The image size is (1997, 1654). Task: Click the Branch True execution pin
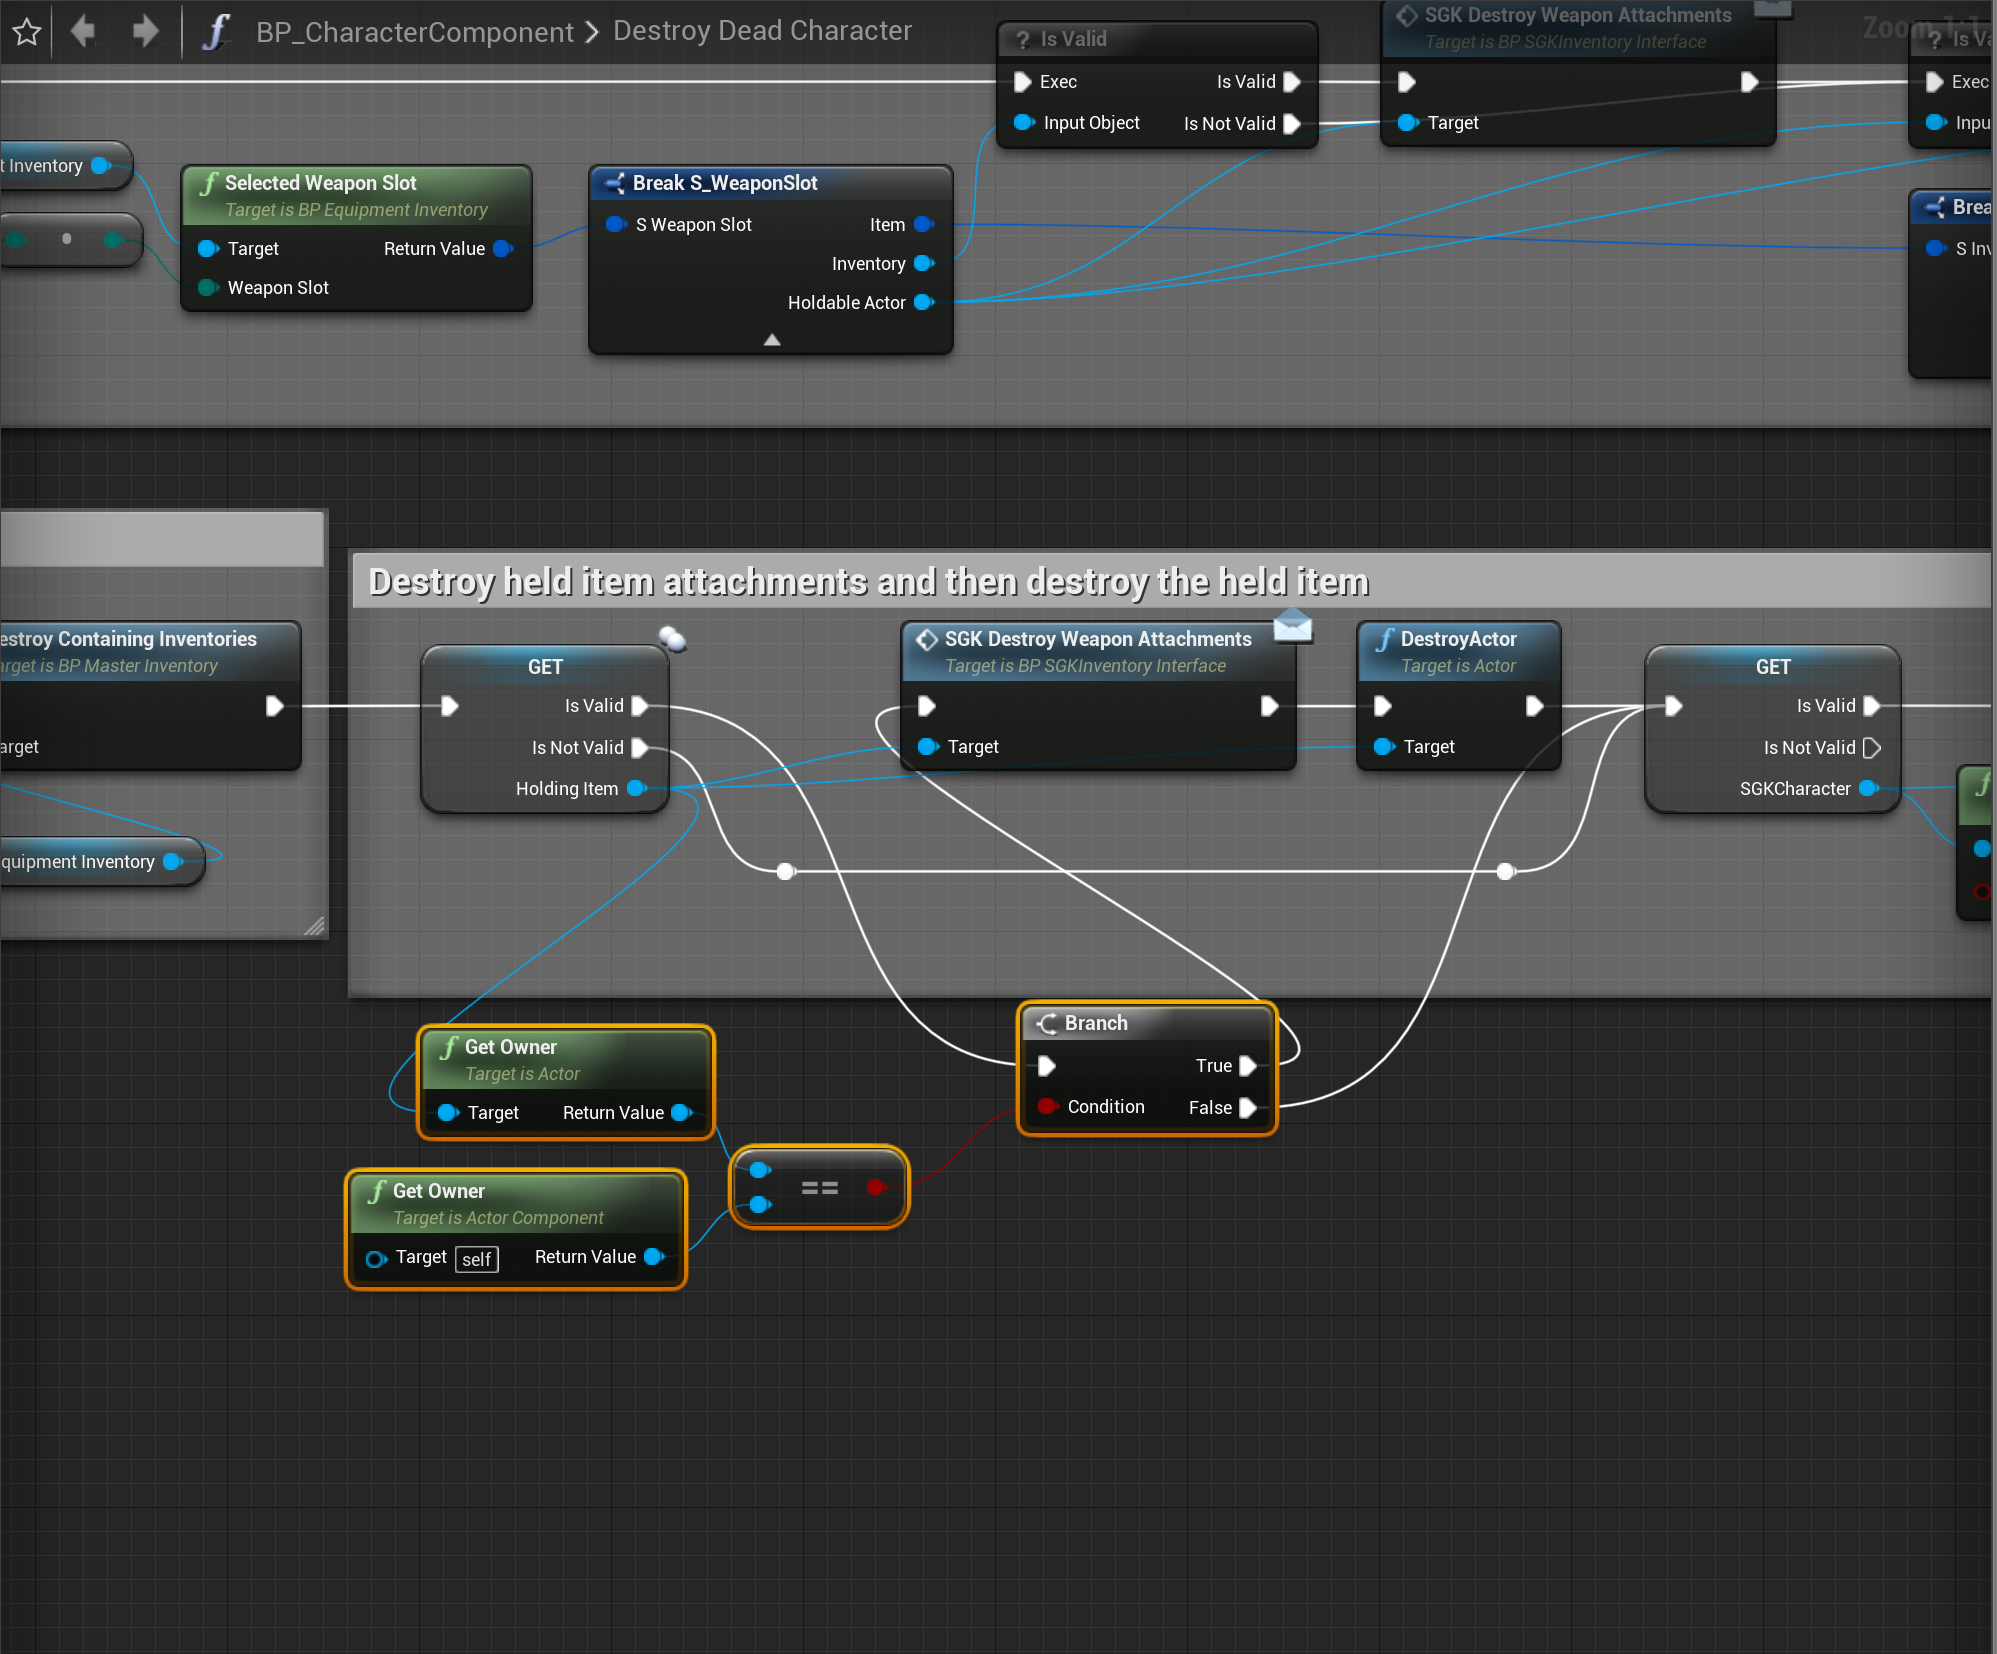[1248, 1066]
